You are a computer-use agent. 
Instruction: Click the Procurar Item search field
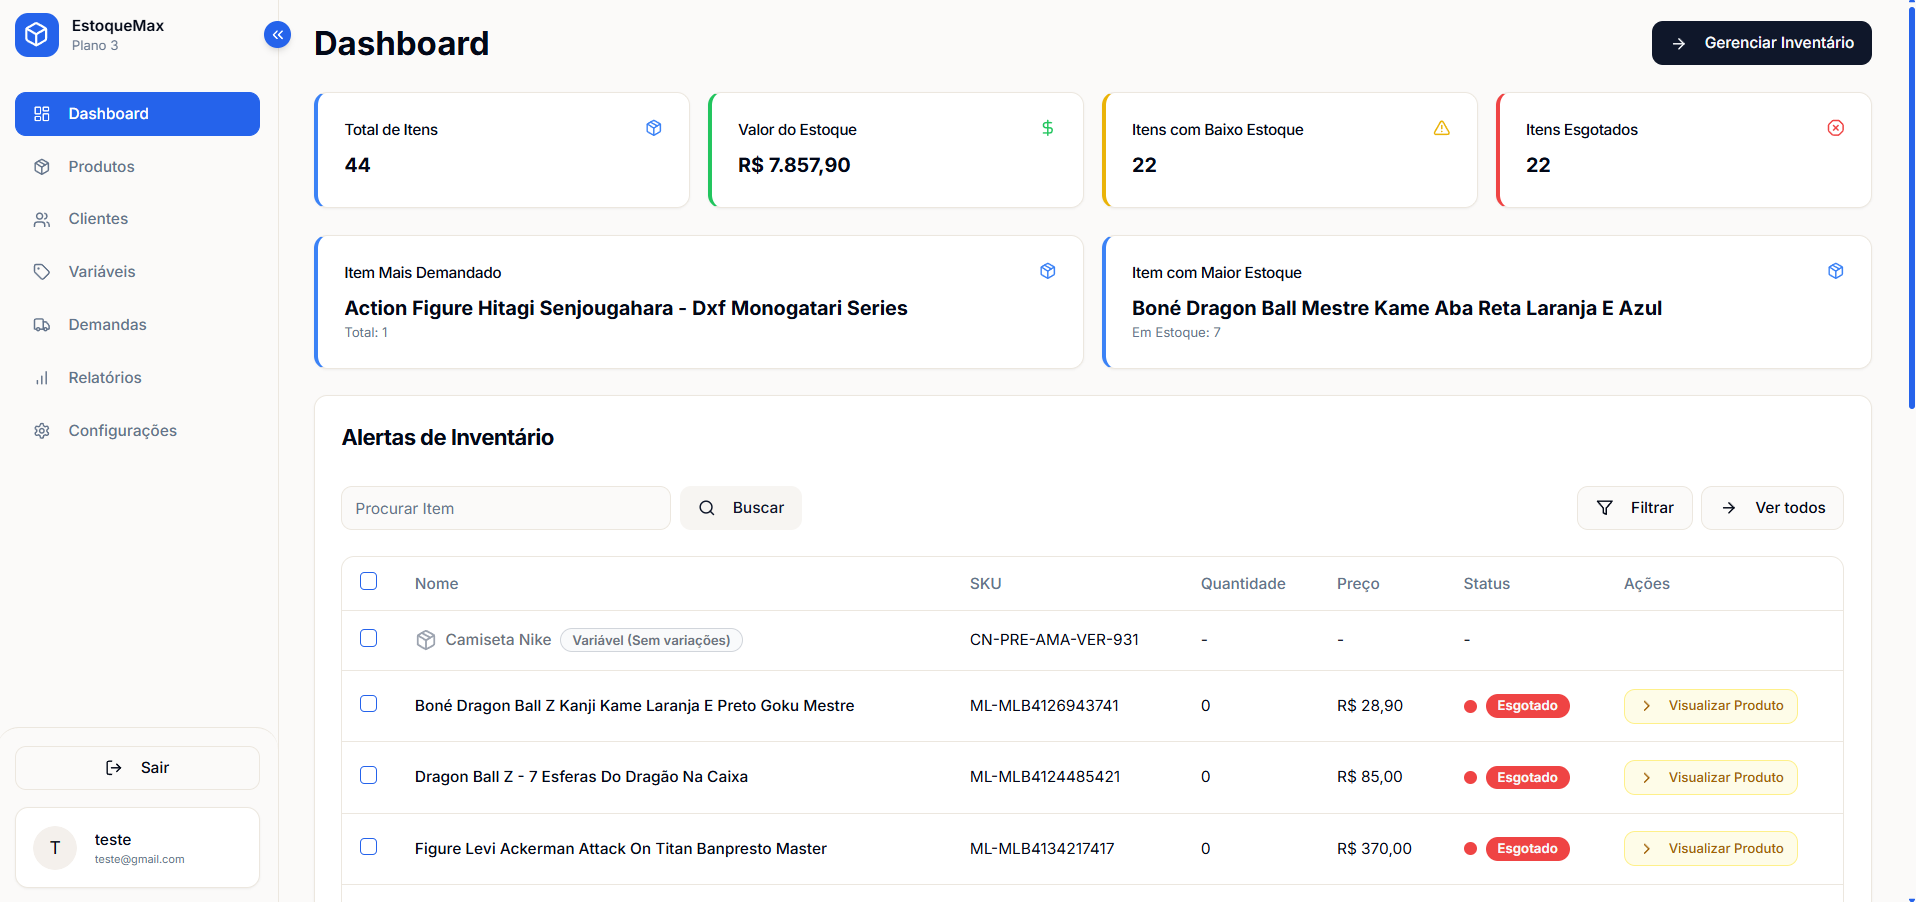(505, 508)
